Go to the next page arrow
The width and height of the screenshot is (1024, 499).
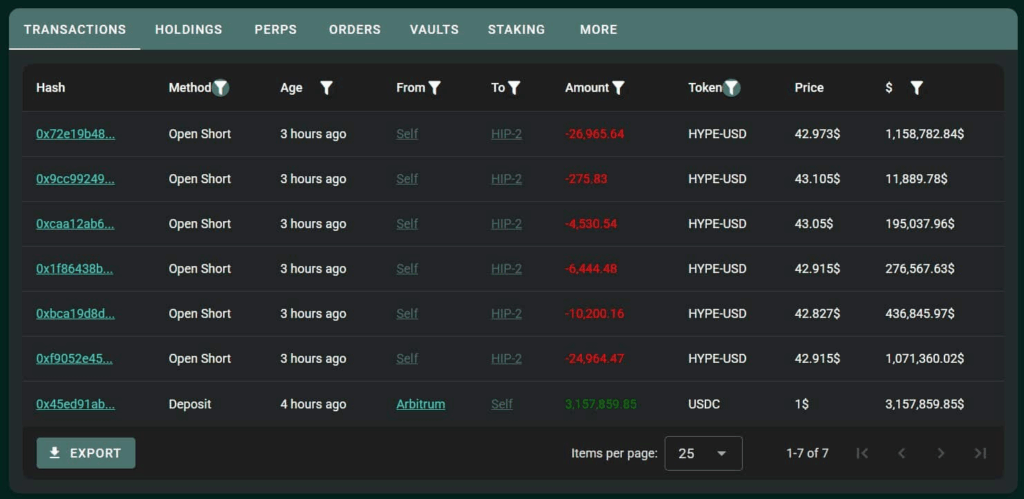940,453
